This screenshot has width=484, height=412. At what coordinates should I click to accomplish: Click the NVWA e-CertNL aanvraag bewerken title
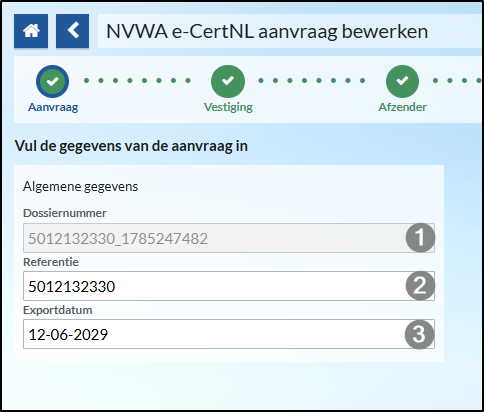pos(267,32)
